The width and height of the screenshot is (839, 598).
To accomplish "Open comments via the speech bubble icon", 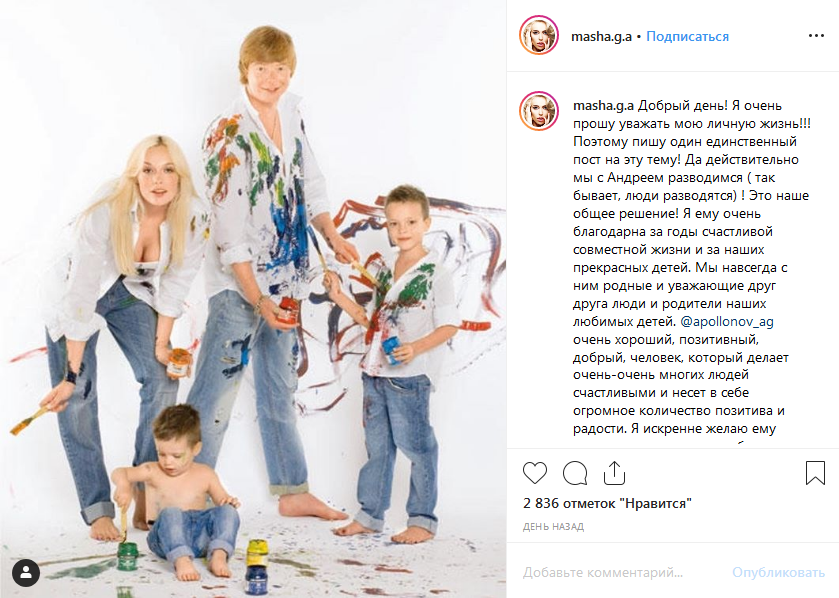I will 575,473.
